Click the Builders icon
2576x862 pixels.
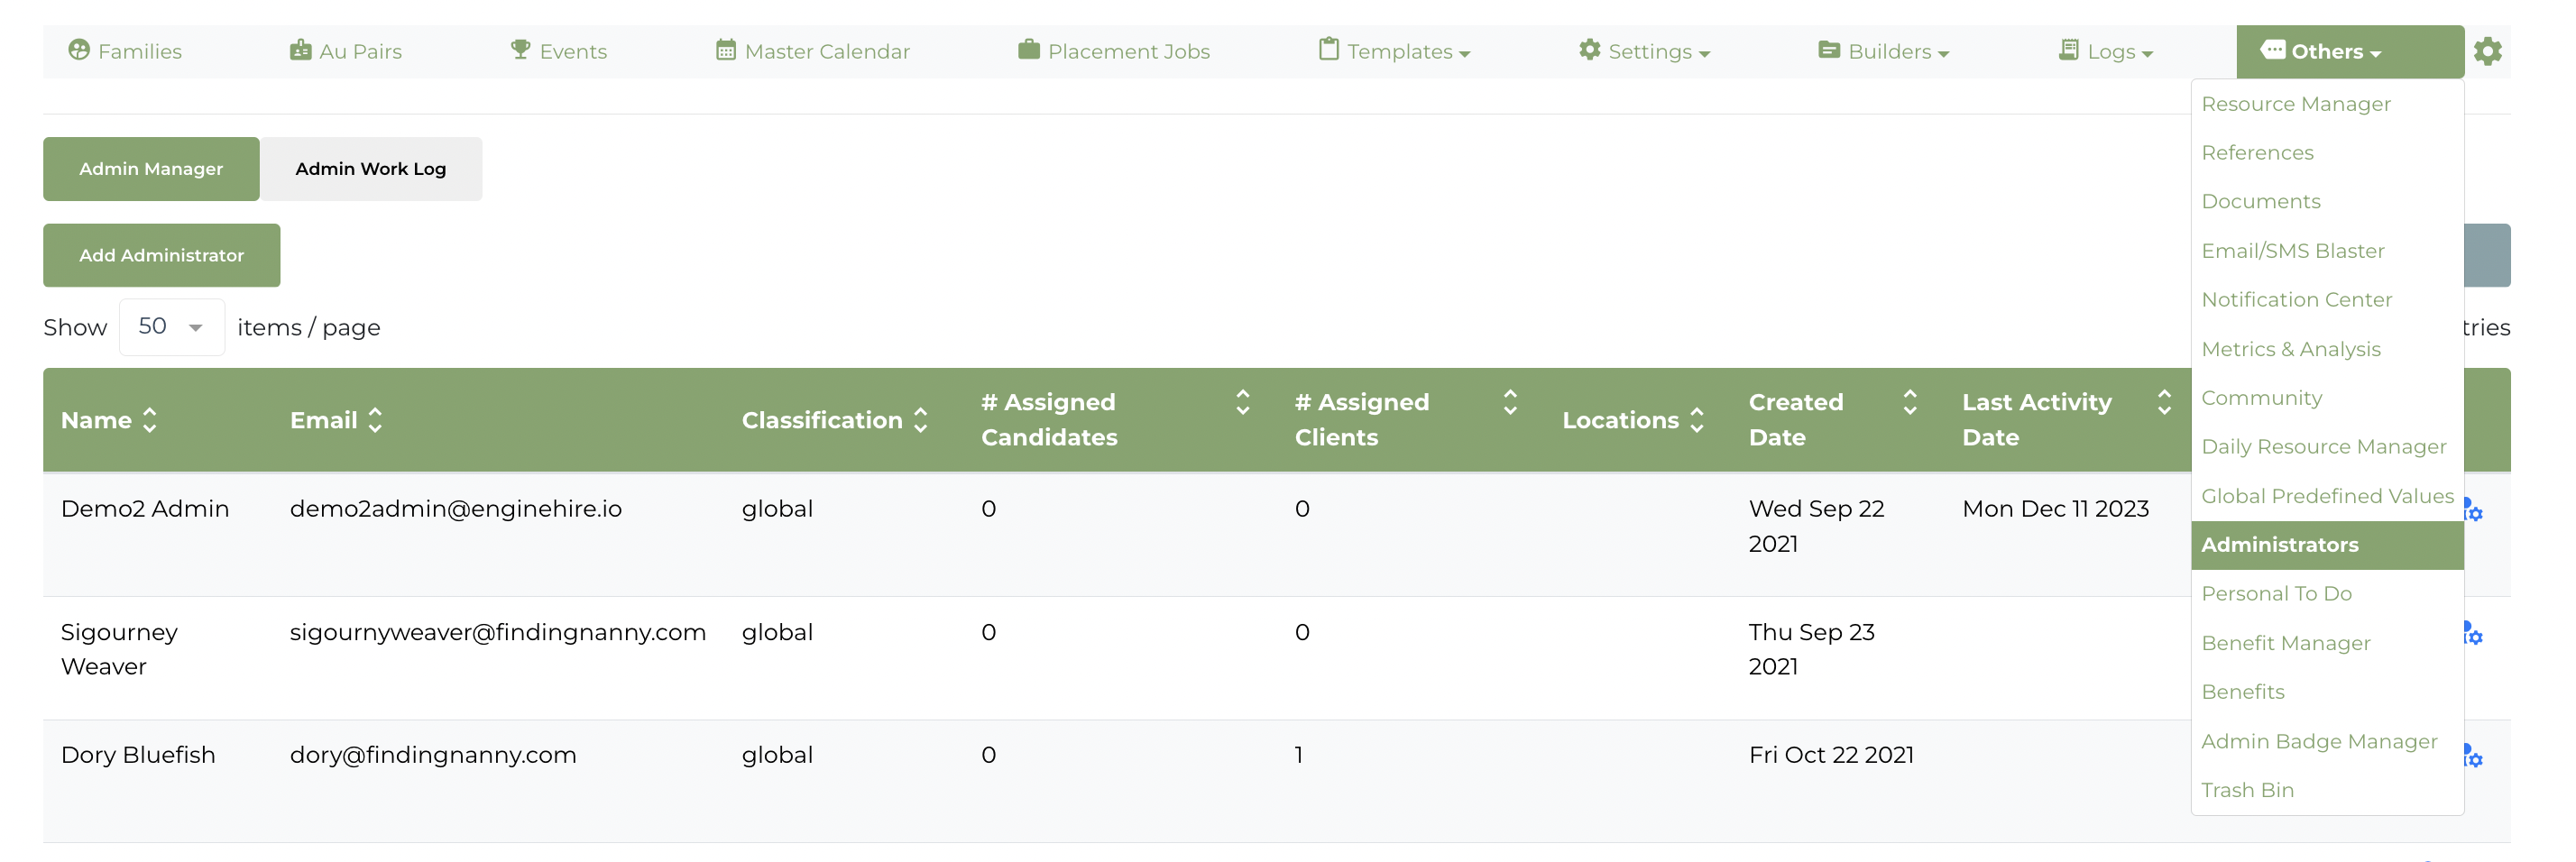pos(1829,50)
